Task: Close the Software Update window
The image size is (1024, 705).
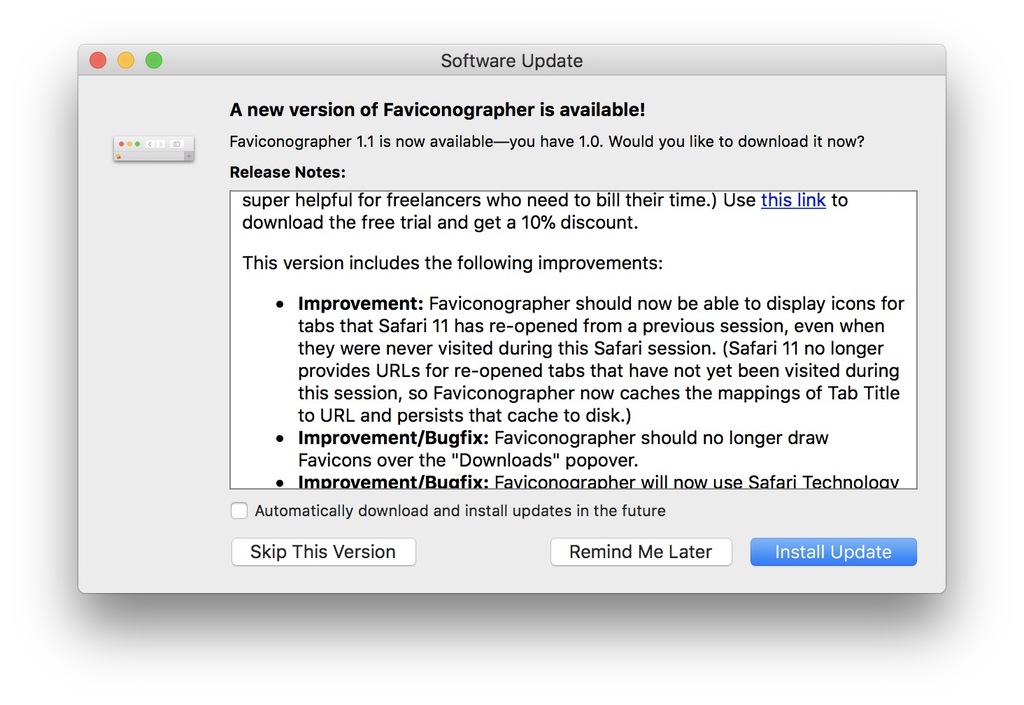Action: [x=98, y=60]
